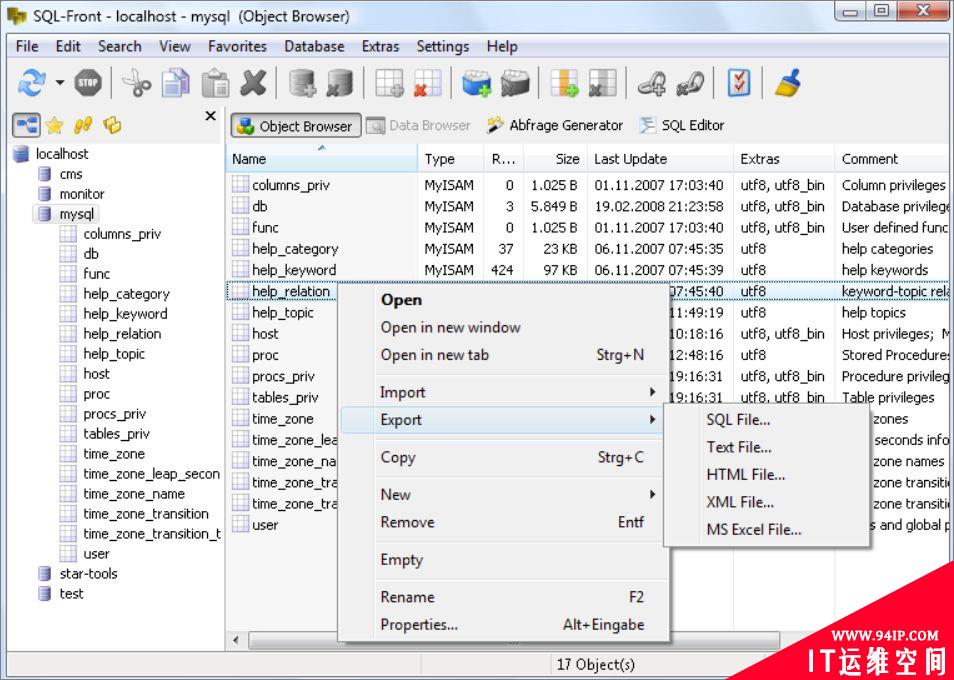Click the chain link icon with x
This screenshot has height=680, width=954.
point(690,83)
